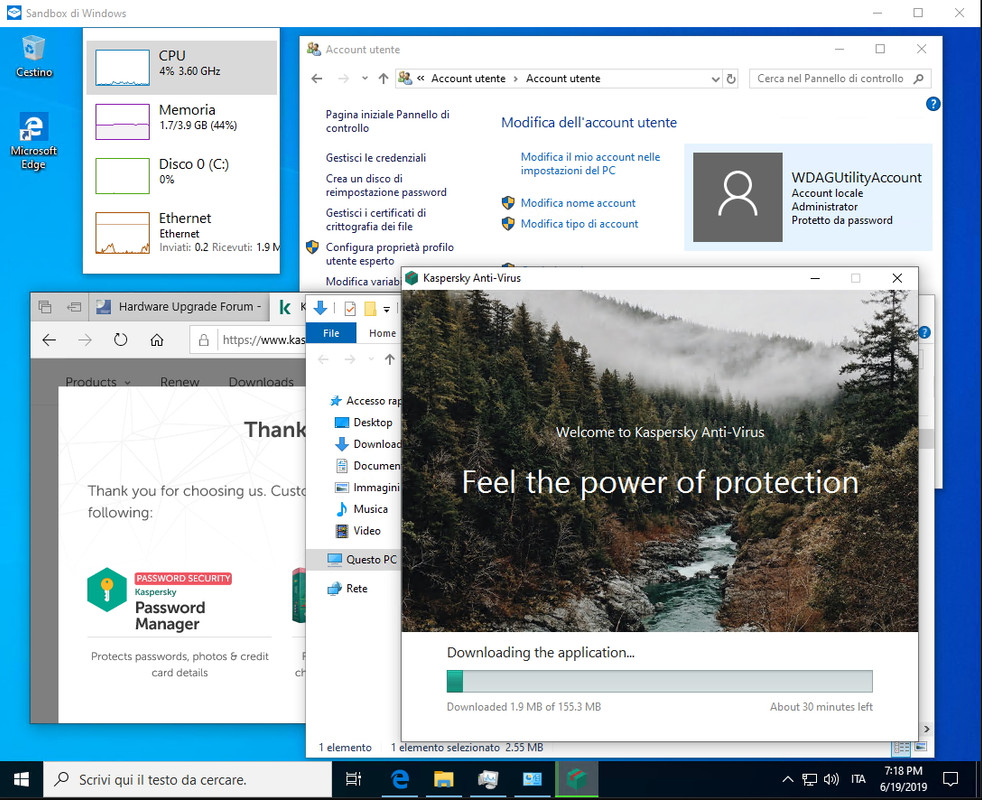Open Documenti in the navigation pane
This screenshot has width=982, height=800.
pos(368,466)
